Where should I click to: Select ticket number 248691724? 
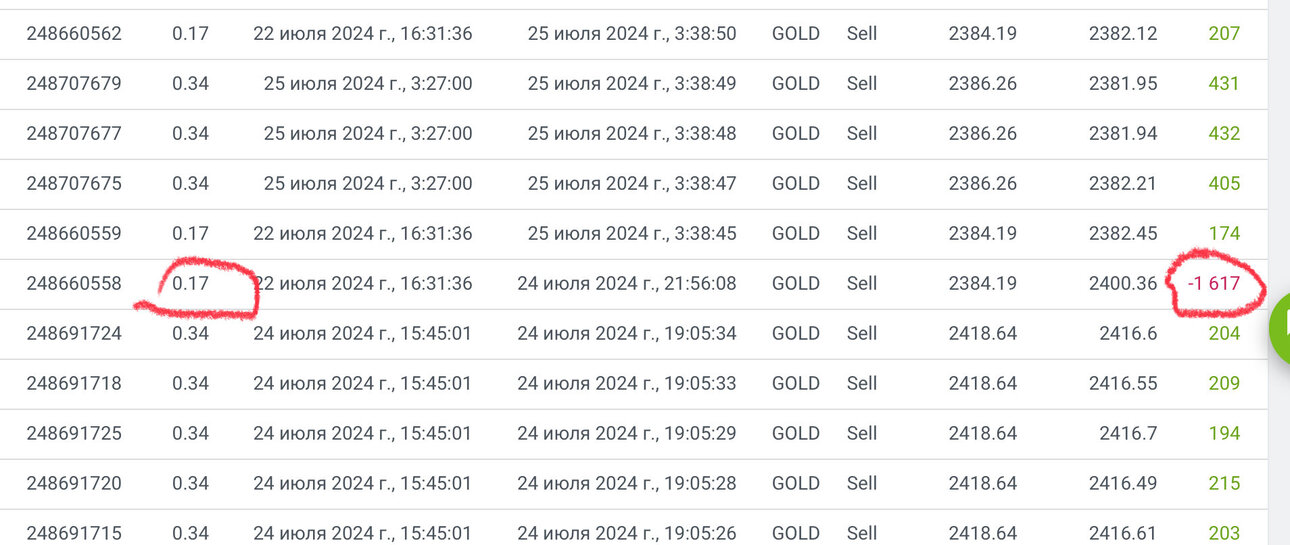tap(74, 333)
